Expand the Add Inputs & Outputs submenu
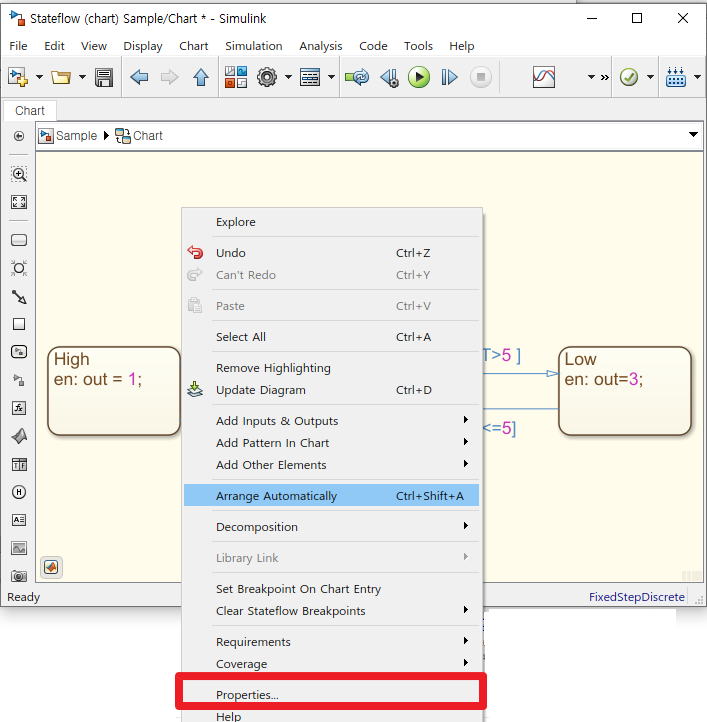 (x=331, y=421)
